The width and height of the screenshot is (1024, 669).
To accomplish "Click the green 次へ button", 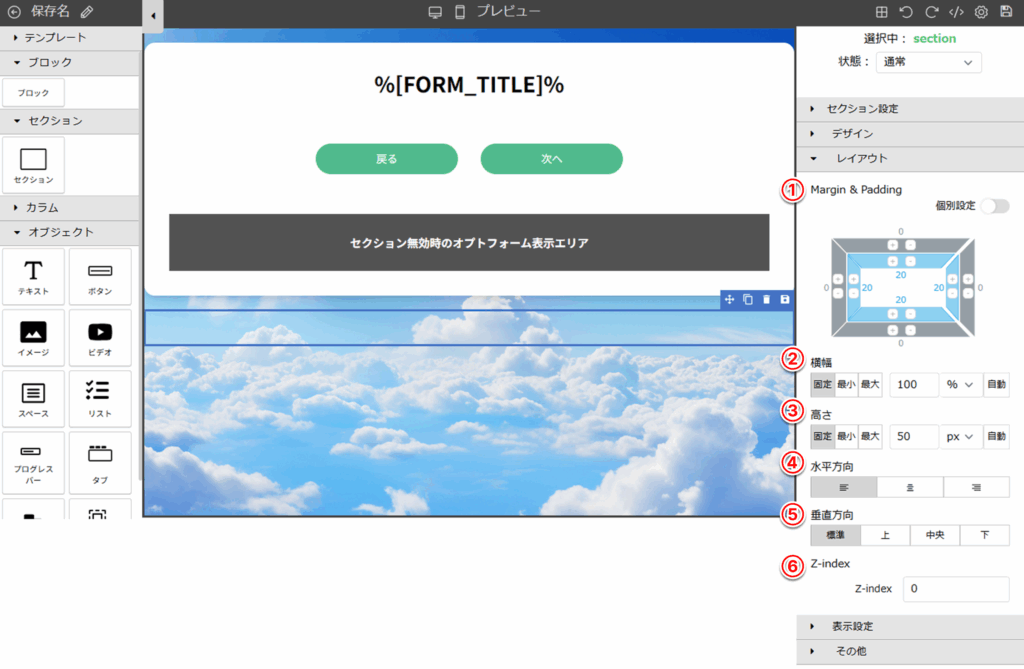I will (x=552, y=159).
